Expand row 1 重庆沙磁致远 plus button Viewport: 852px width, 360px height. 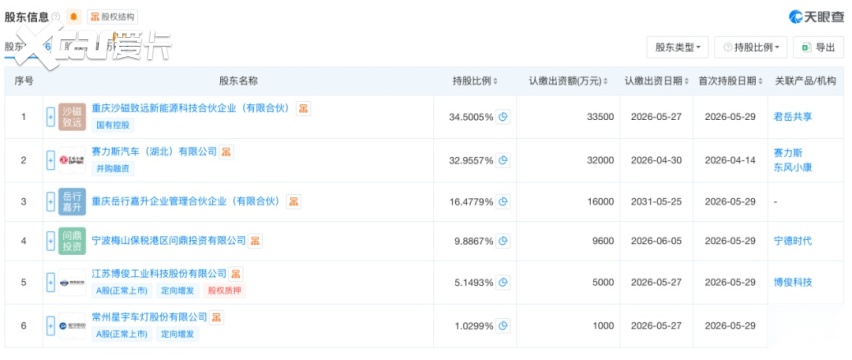click(x=51, y=117)
